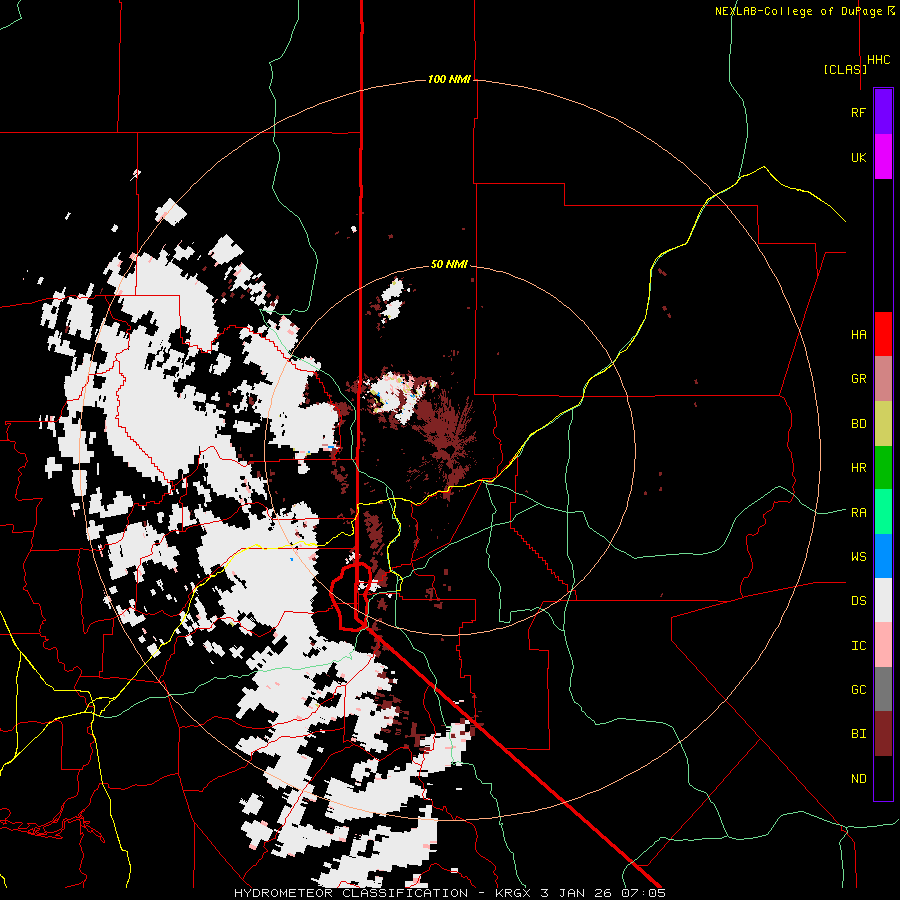Screen dimensions: 900x900
Task: Click the HA legend label
Action: (858, 334)
